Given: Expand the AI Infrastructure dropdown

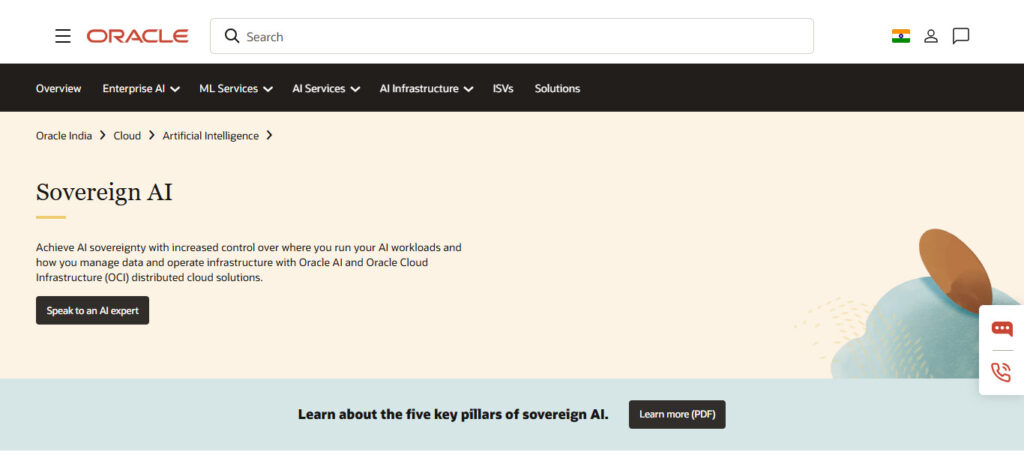Looking at the screenshot, I should coord(426,88).
